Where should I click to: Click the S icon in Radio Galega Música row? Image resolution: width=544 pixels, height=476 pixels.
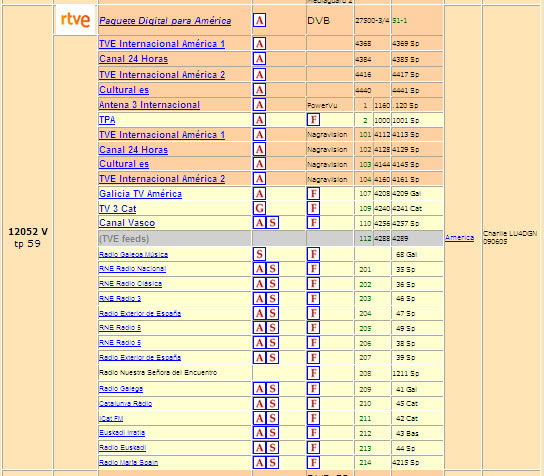click(x=259, y=254)
